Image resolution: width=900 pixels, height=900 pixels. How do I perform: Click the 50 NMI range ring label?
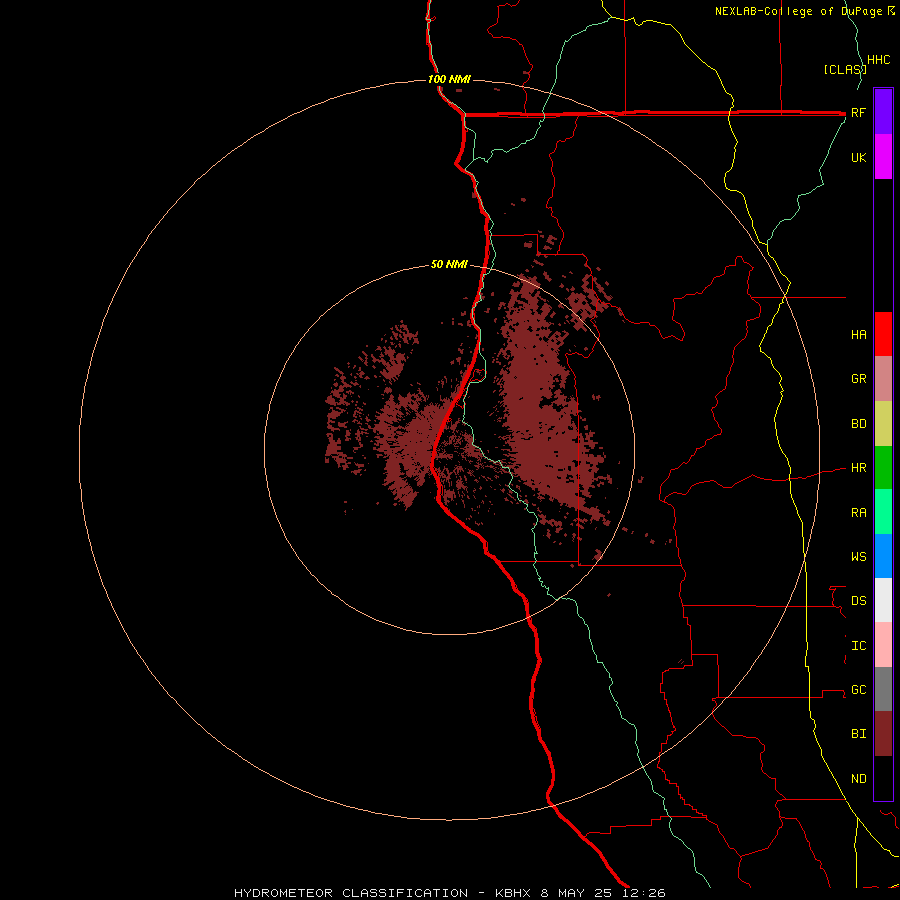pyautogui.click(x=449, y=265)
